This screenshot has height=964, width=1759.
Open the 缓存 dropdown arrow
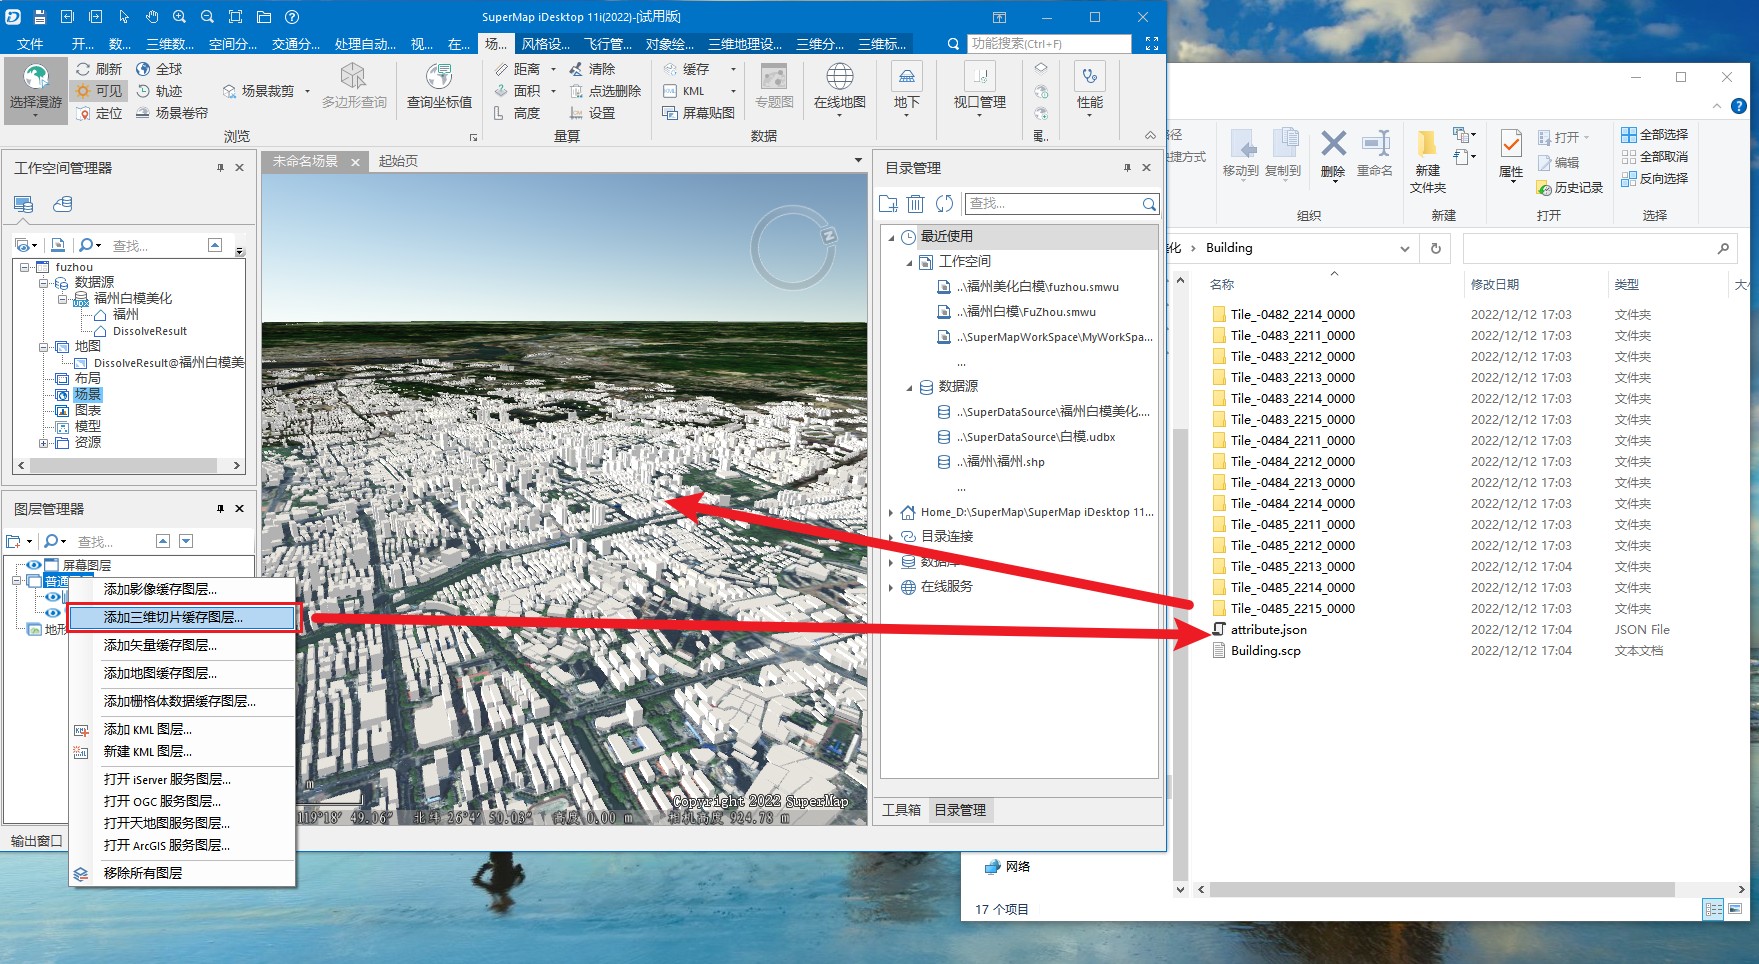coord(733,69)
